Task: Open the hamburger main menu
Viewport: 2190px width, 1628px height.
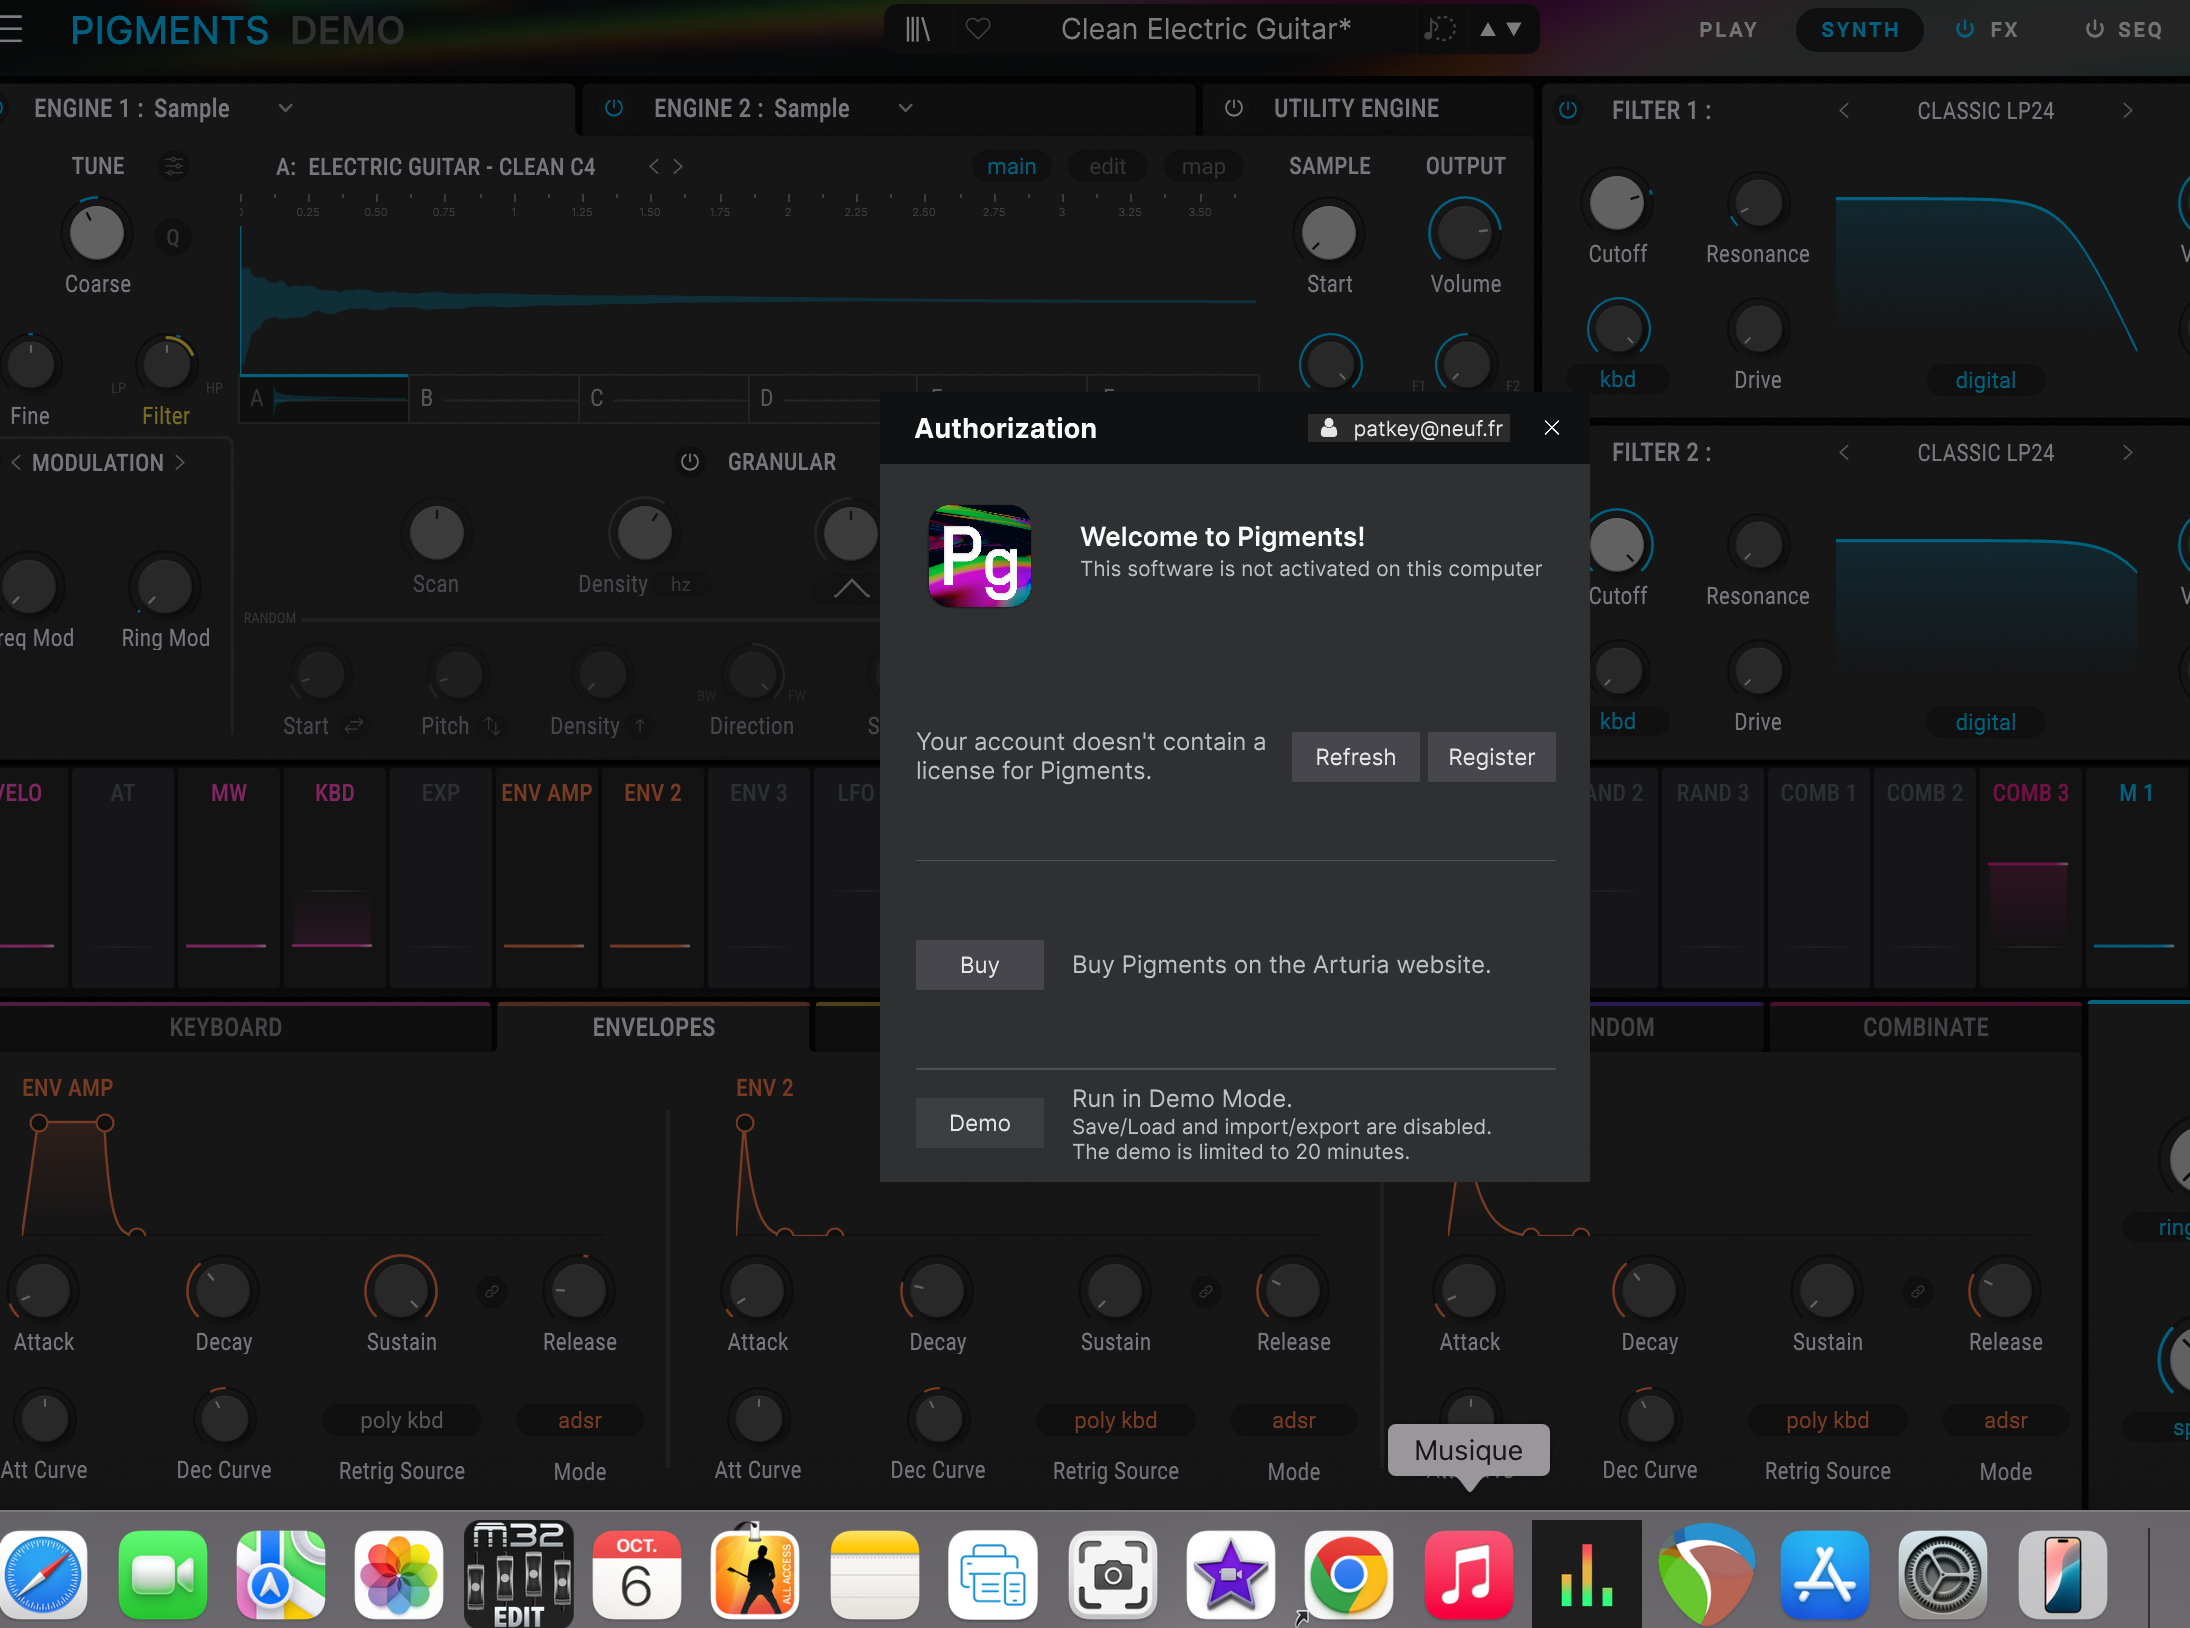Action: coord(10,30)
